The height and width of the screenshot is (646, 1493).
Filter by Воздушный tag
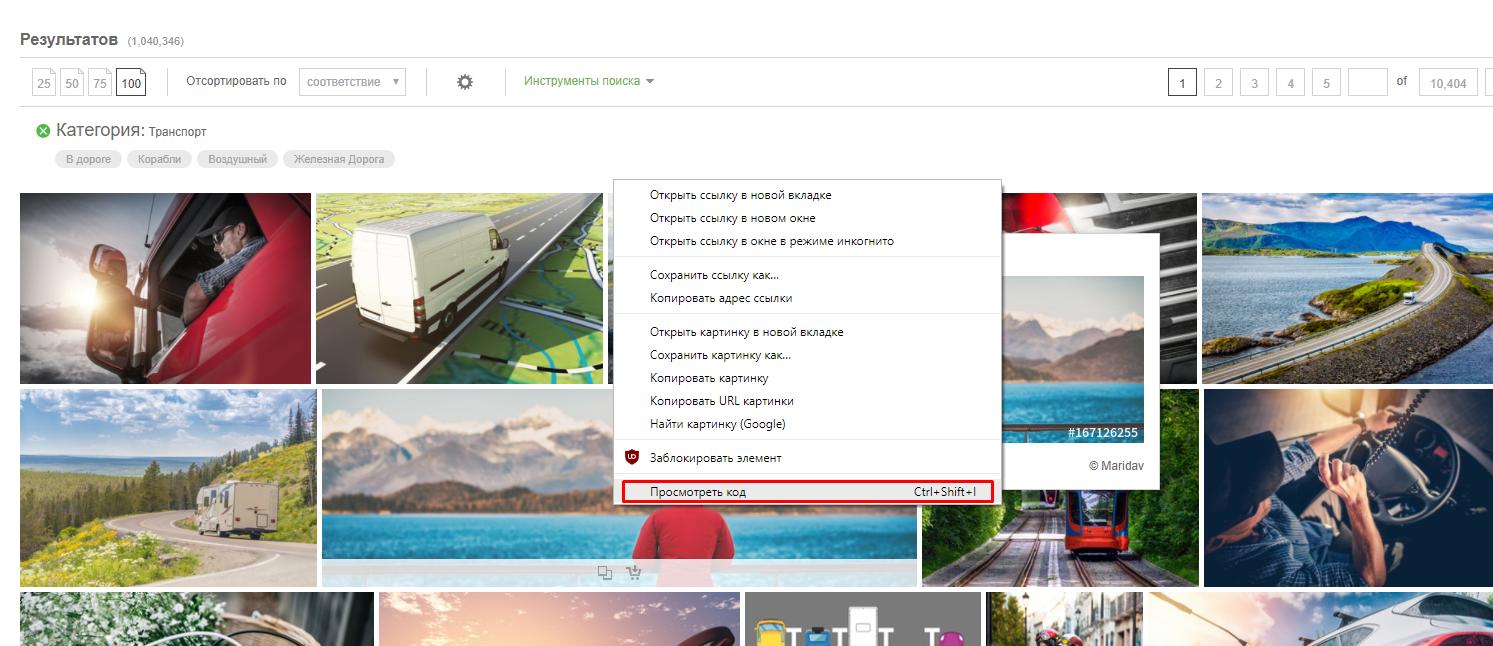(238, 159)
